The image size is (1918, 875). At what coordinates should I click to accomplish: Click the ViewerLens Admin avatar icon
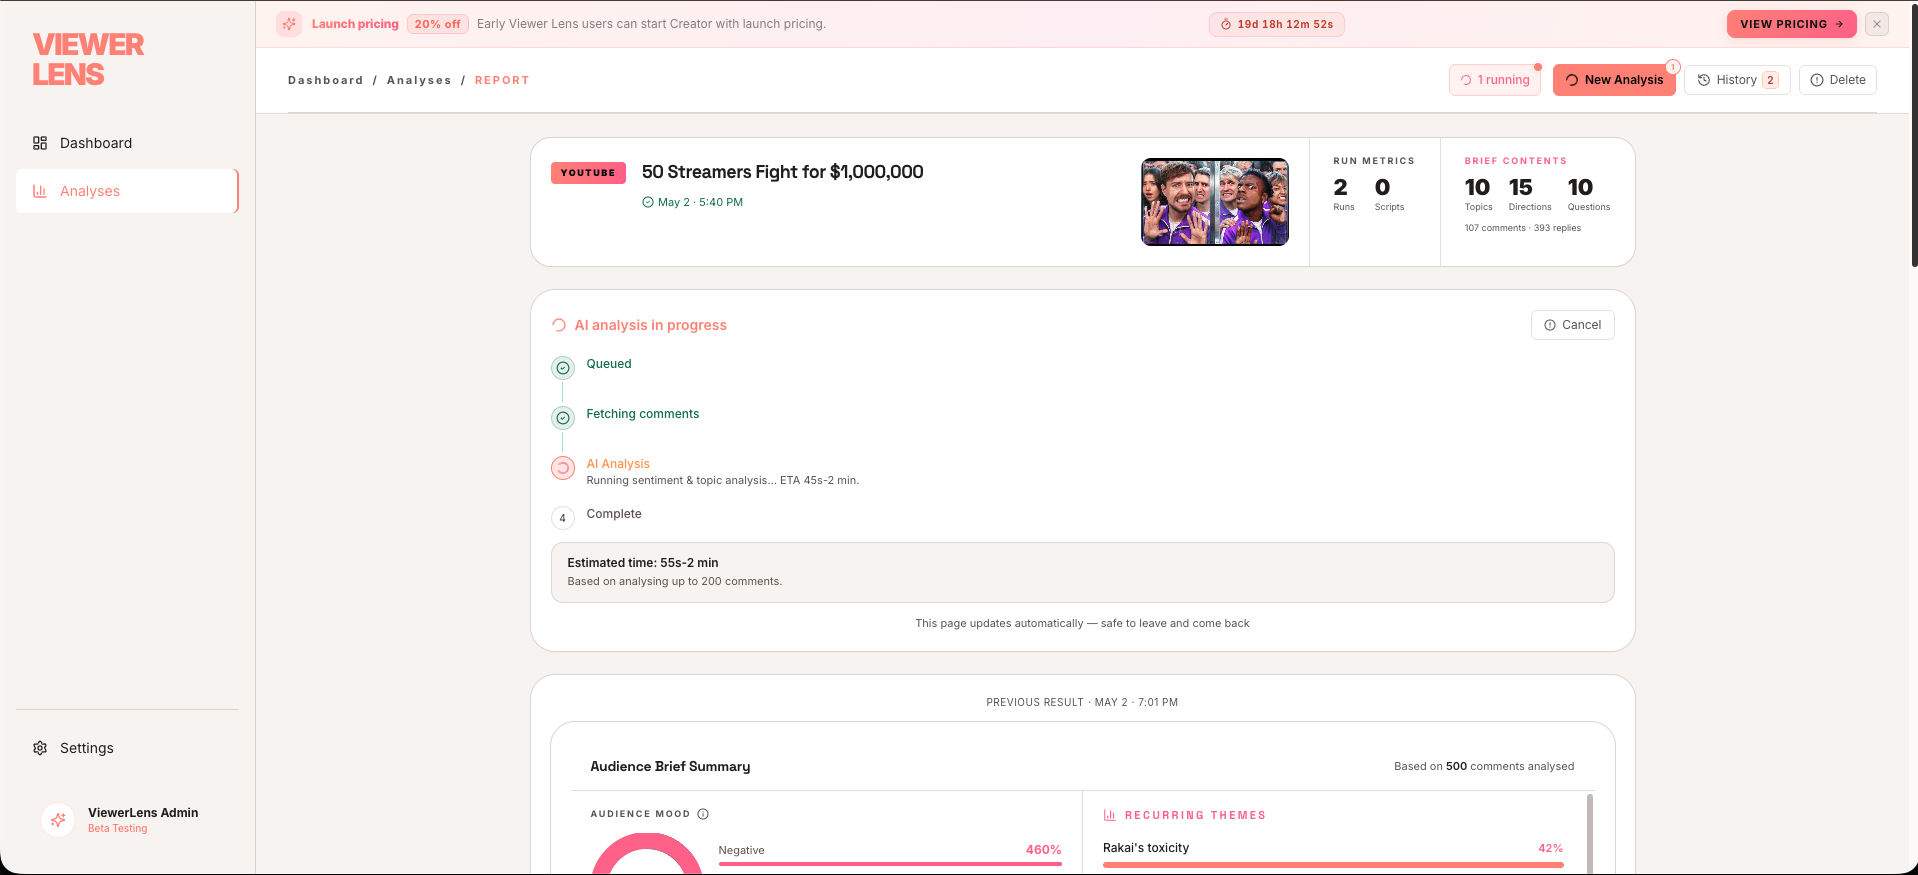click(58, 820)
